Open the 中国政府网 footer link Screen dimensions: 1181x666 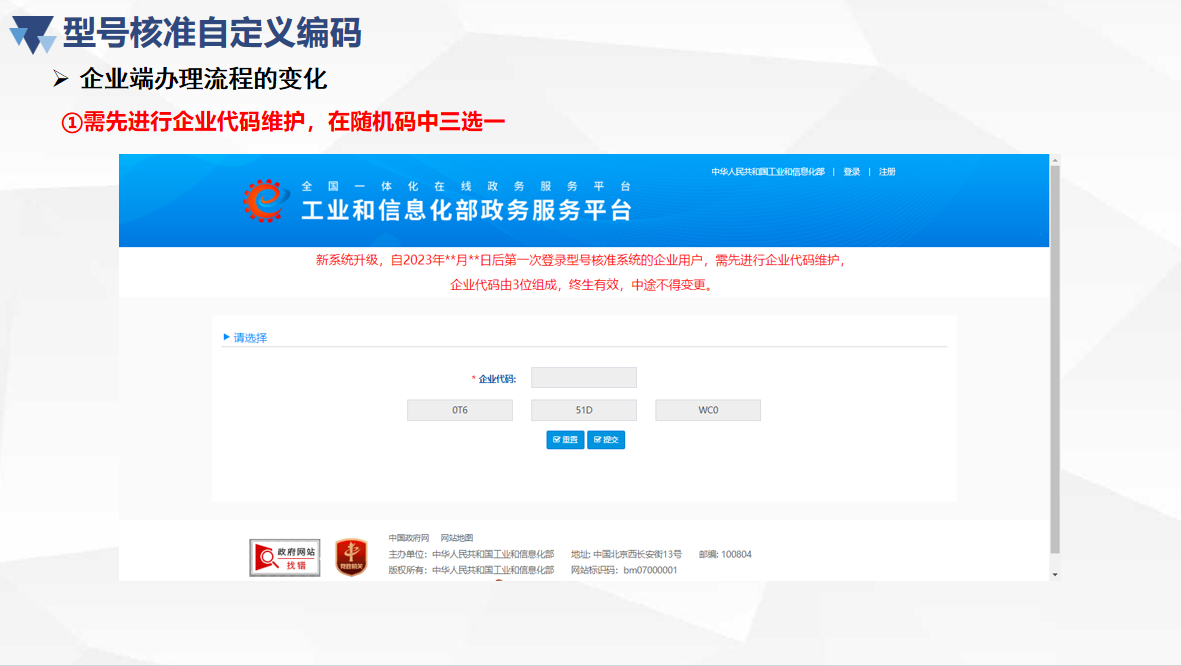pos(409,538)
